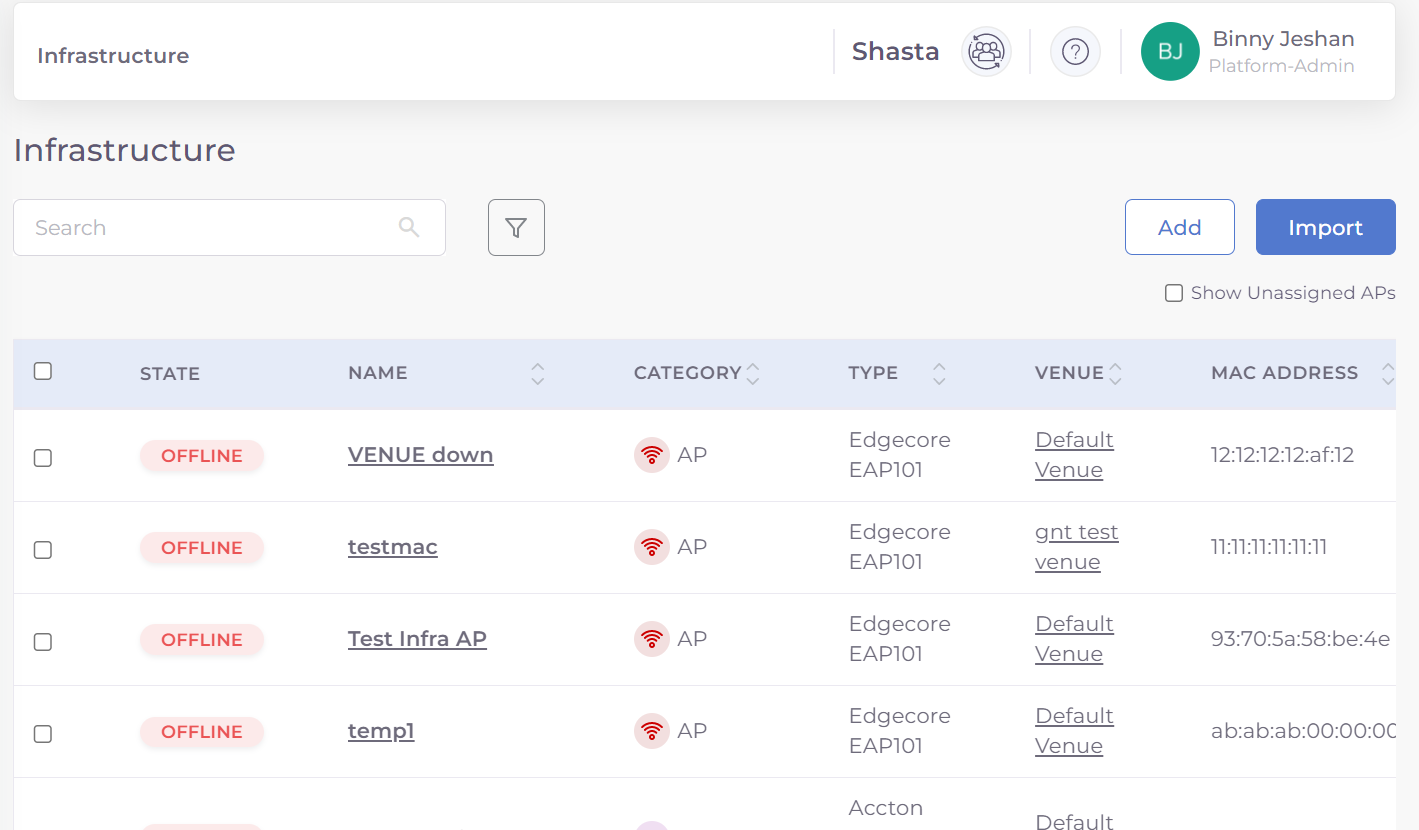This screenshot has width=1419, height=830.
Task: Open the gnt test venue link
Action: (x=1076, y=547)
